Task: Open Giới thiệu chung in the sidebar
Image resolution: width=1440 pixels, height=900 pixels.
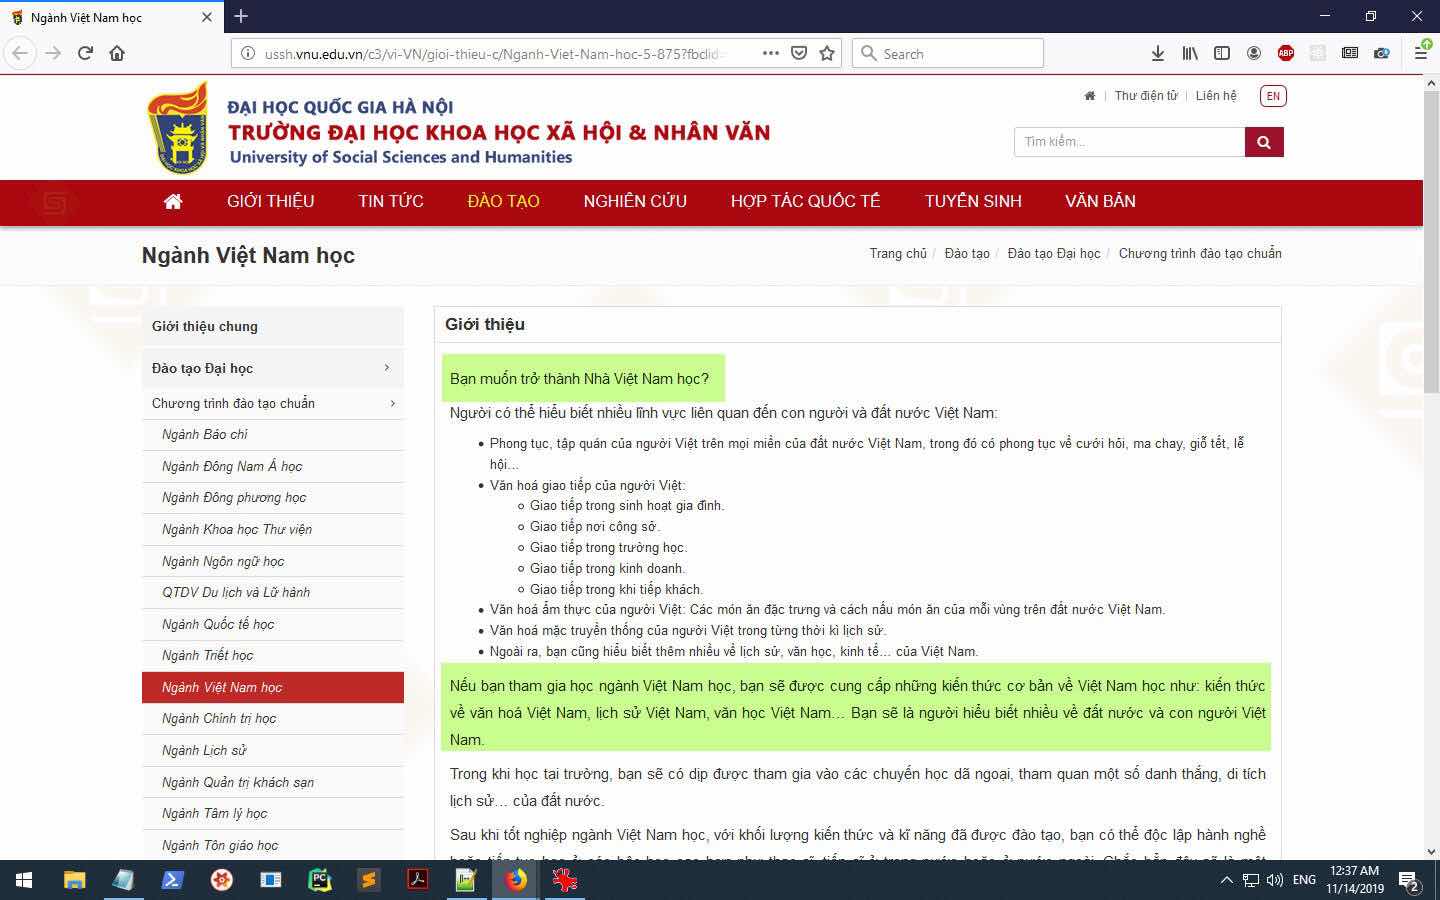Action: [x=273, y=326]
